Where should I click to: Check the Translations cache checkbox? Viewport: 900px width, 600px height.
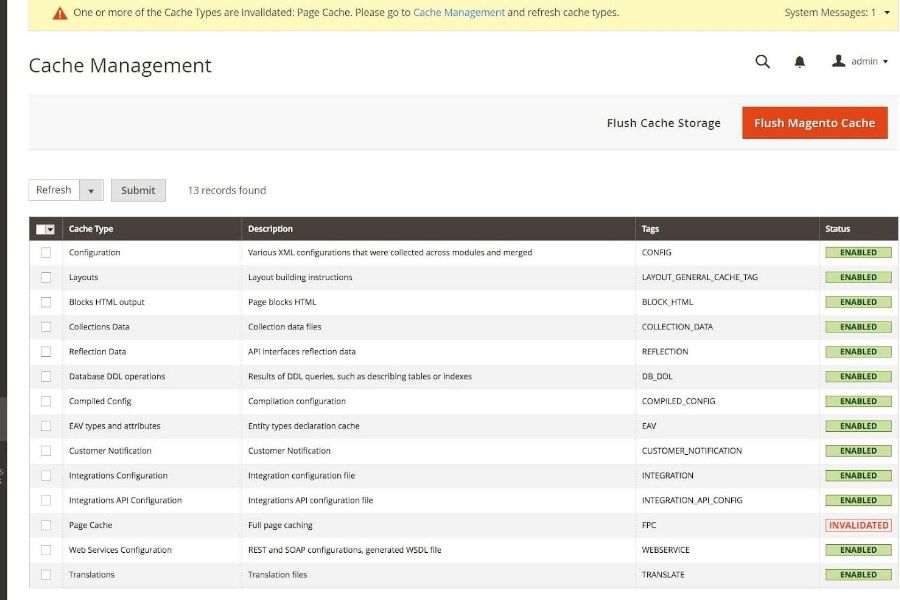[46, 575]
